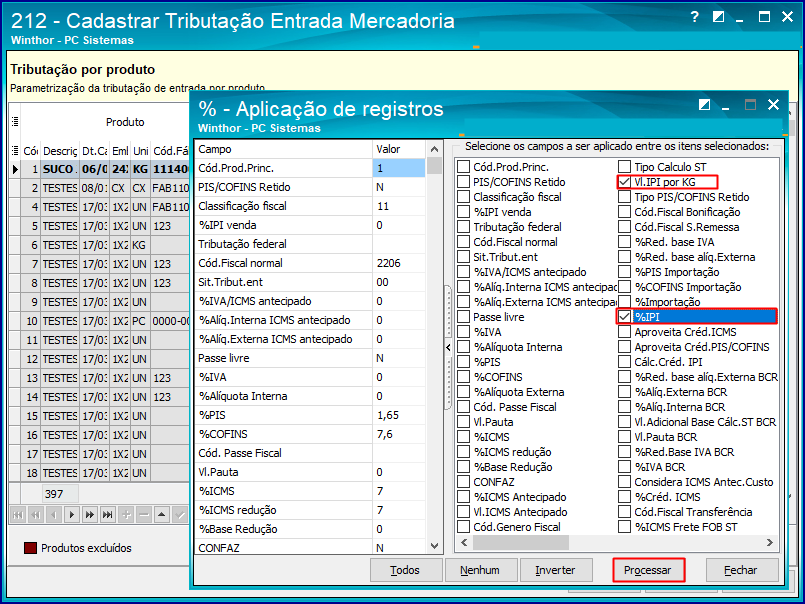Click the Descriç column header in product grid
Screen dimensions: 805x604
tap(60, 151)
